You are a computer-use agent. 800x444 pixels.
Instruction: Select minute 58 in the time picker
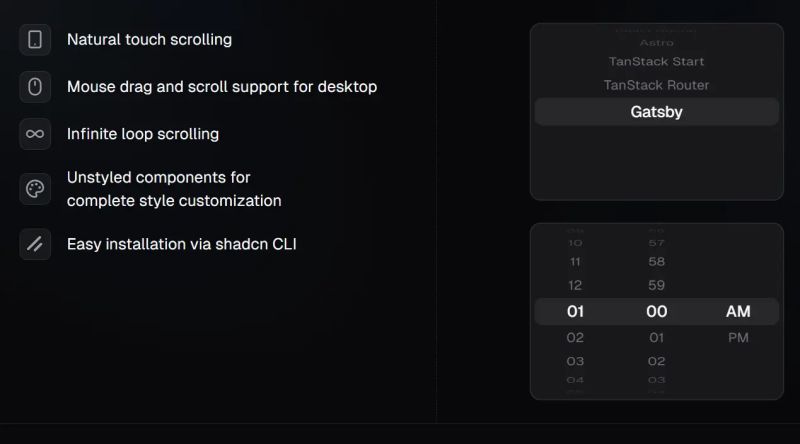pos(656,262)
